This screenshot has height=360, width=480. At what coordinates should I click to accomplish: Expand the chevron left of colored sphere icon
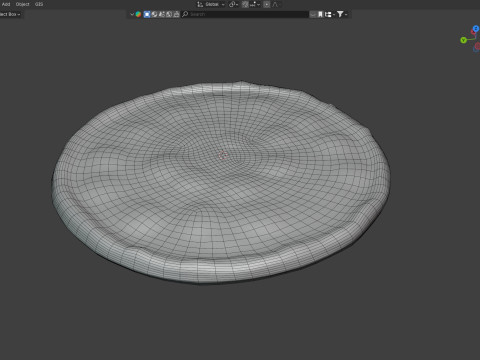click(x=132, y=14)
